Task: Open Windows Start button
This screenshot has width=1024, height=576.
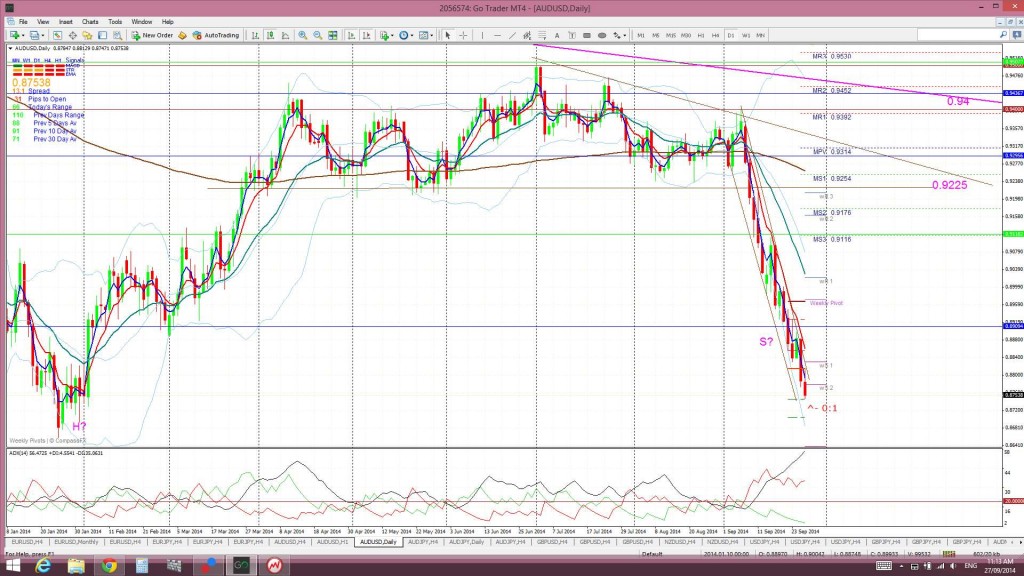Action: (12, 566)
